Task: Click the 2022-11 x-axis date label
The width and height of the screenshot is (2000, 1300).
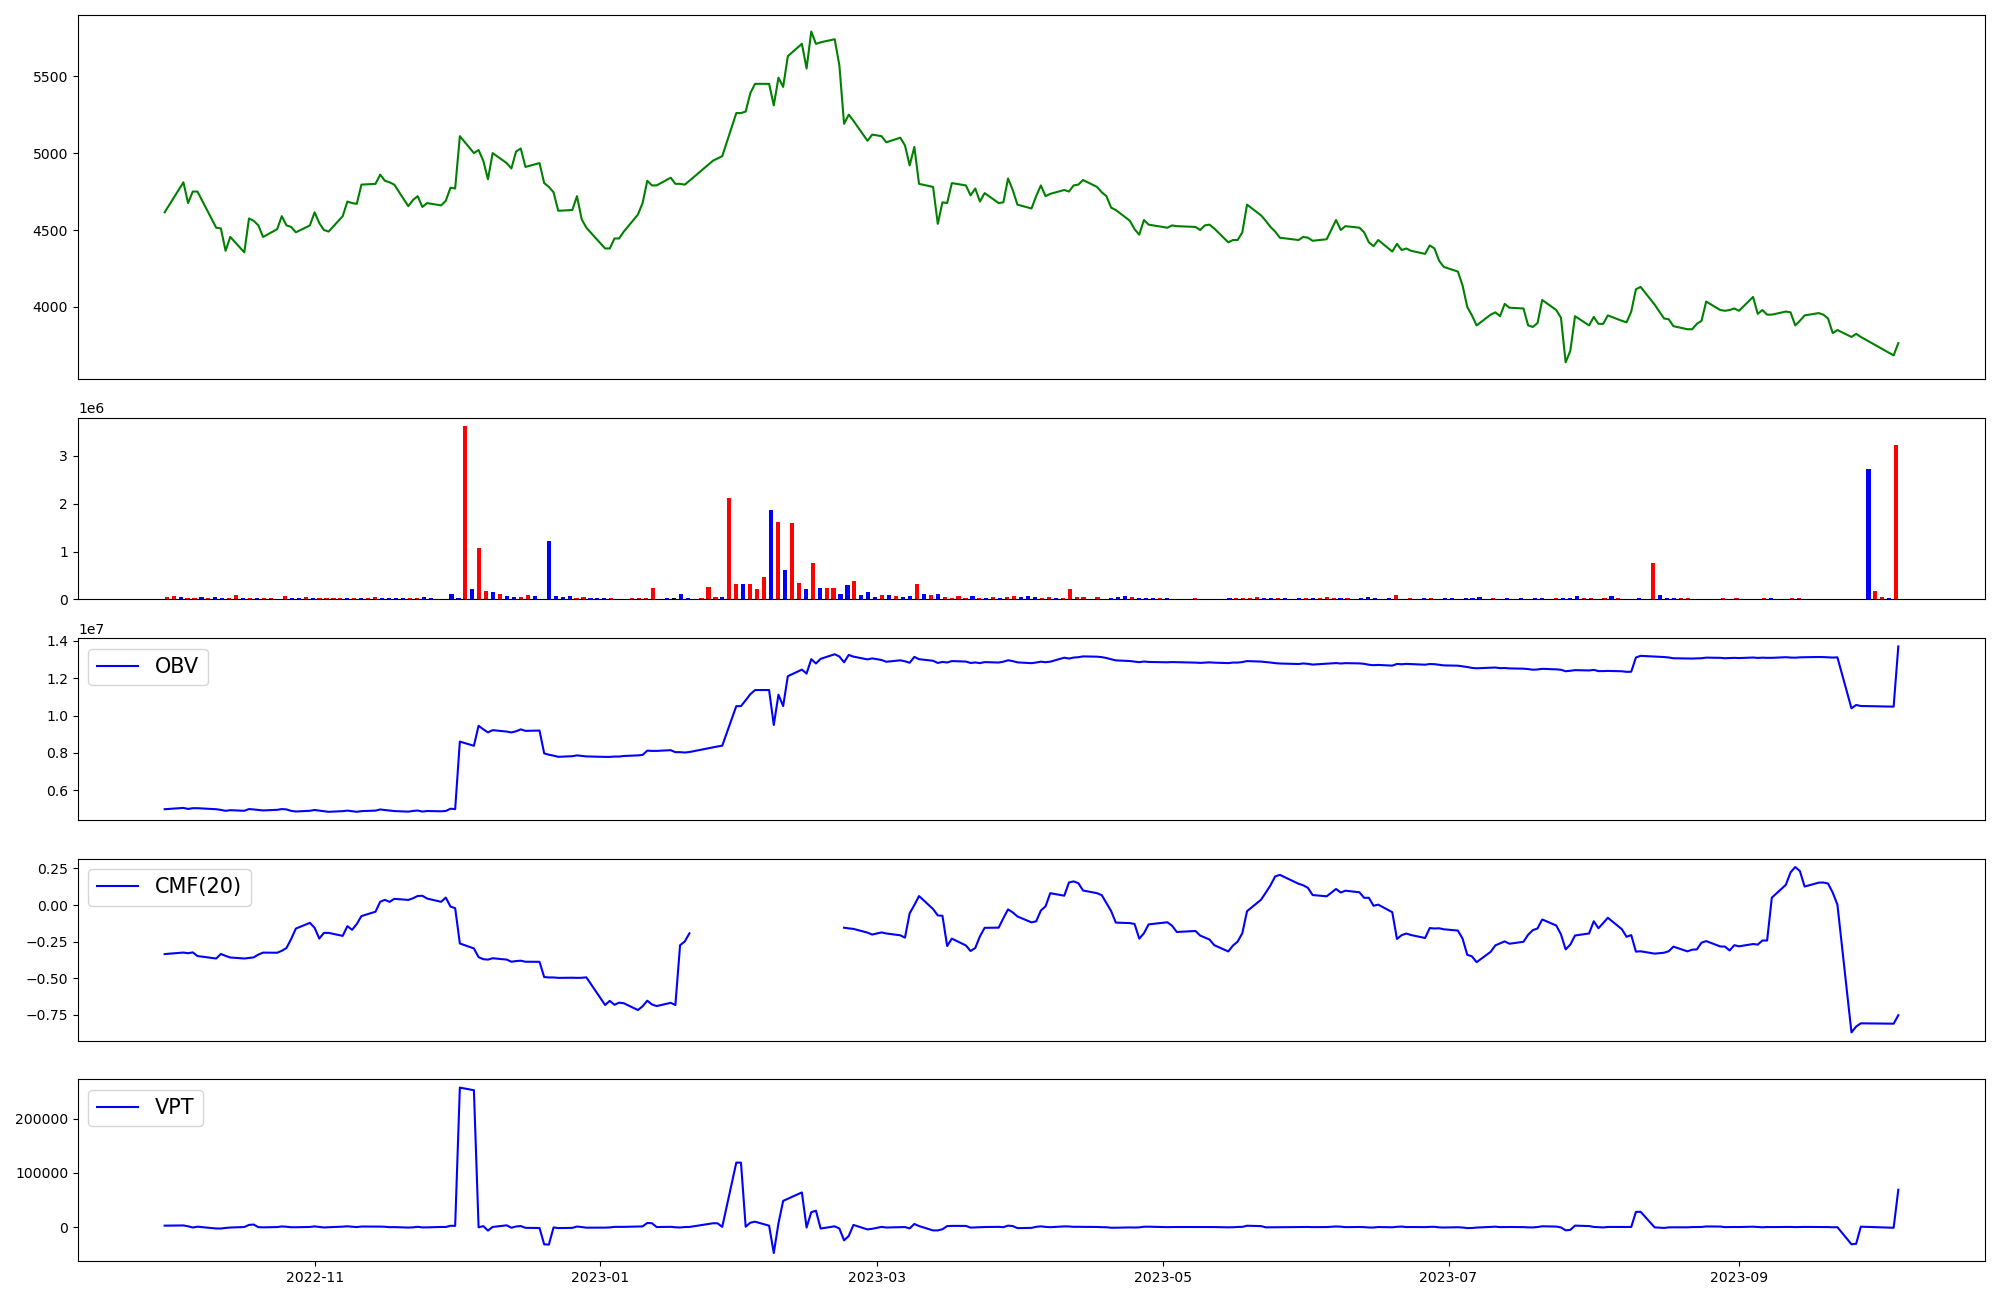Action: pos(315,1277)
